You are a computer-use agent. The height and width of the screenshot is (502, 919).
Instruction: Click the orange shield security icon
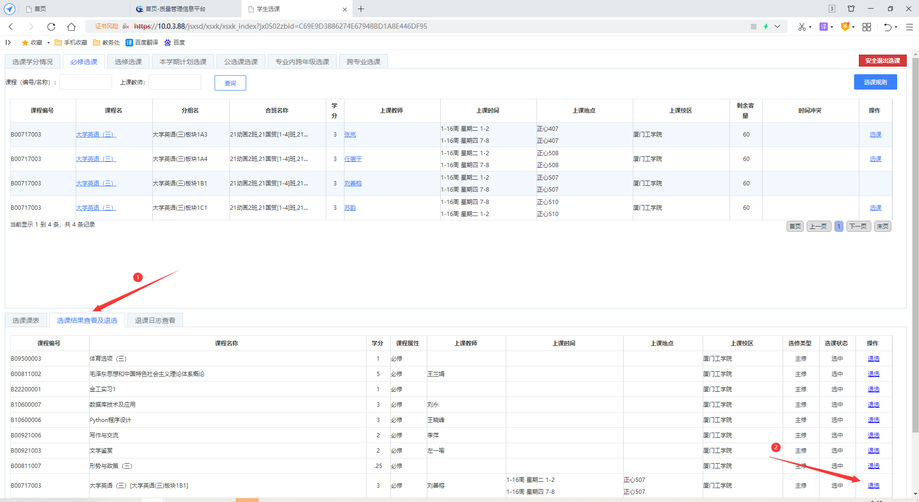(845, 26)
